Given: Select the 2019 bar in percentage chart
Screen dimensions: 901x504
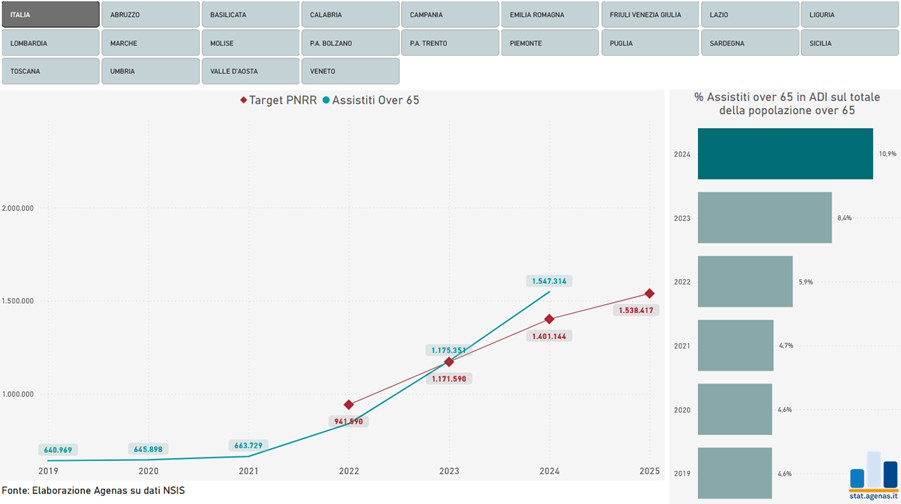Looking at the screenshot, I should [734, 473].
